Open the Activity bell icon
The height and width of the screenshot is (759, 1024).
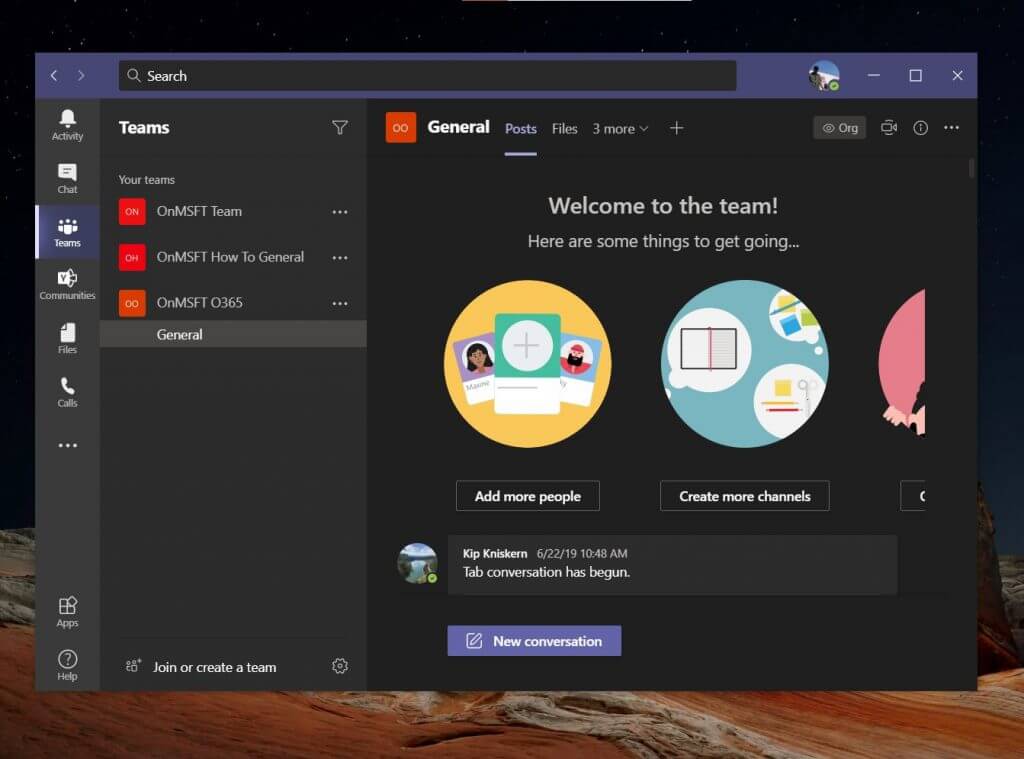coord(67,124)
